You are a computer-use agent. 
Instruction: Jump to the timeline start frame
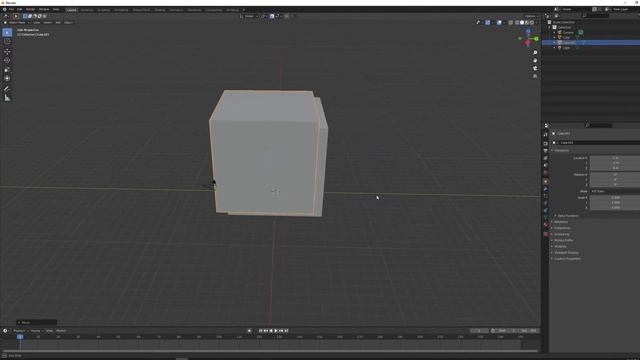coord(261,331)
